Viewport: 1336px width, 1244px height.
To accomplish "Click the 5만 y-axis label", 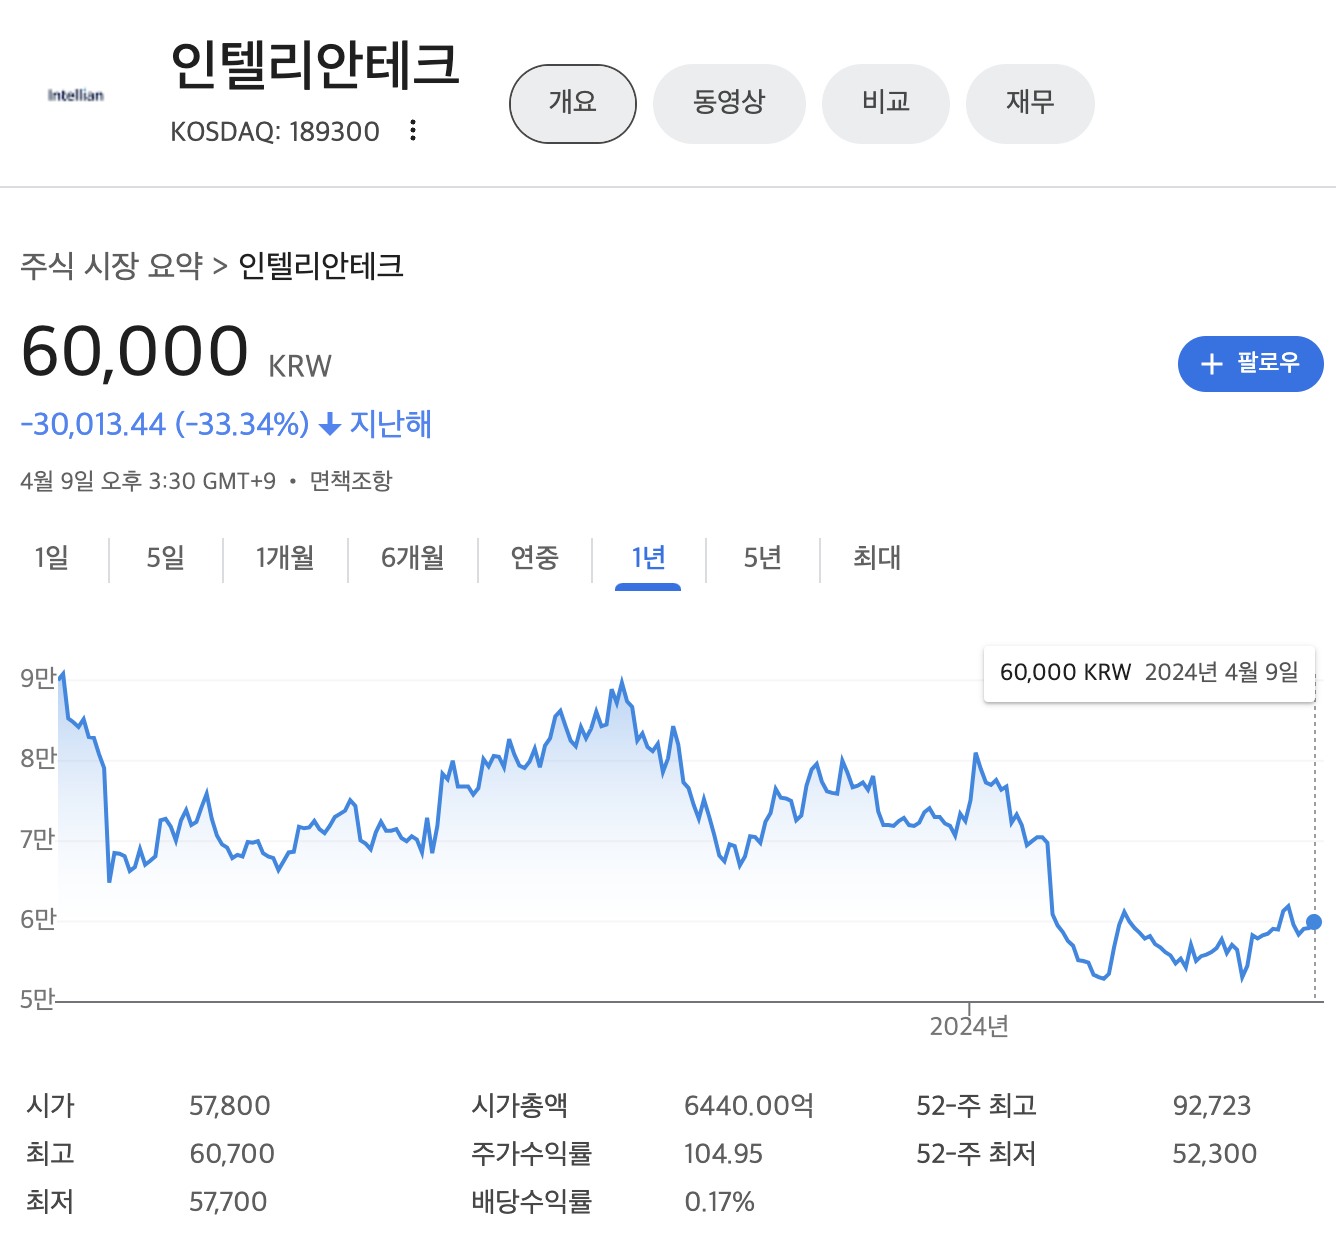I will click(38, 999).
